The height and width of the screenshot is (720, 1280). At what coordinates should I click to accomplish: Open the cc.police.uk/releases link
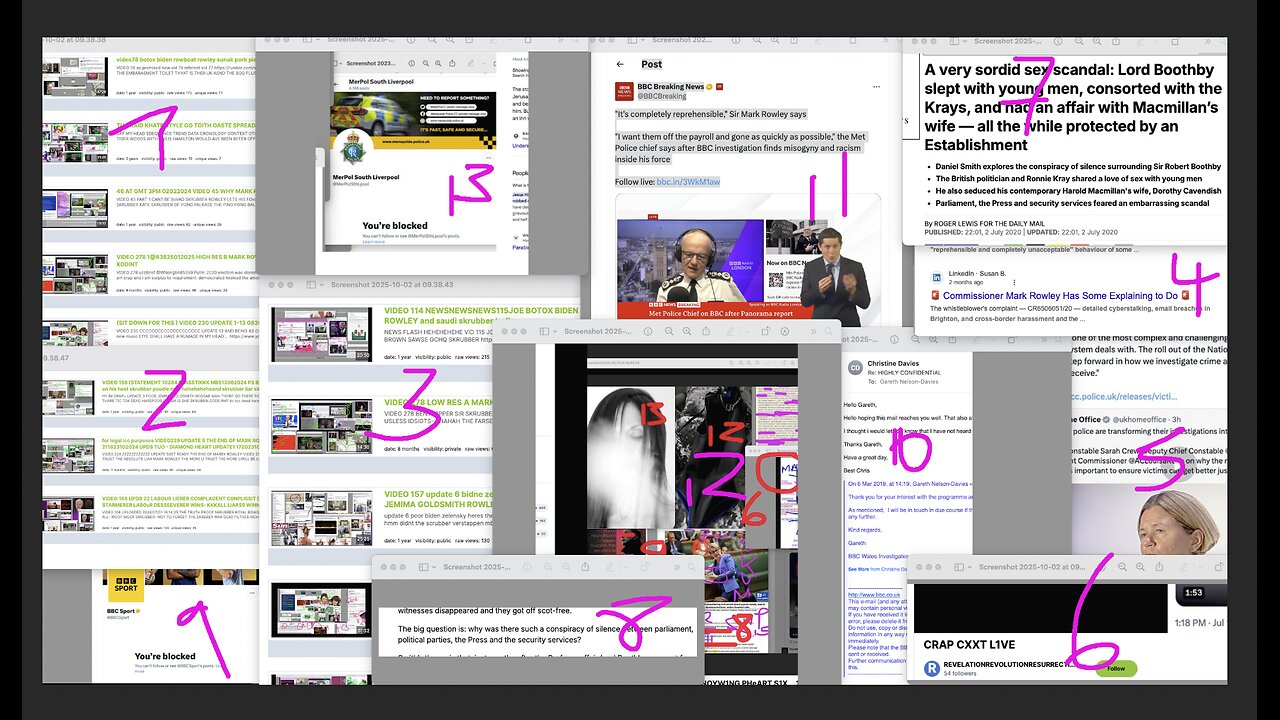click(x=1123, y=397)
